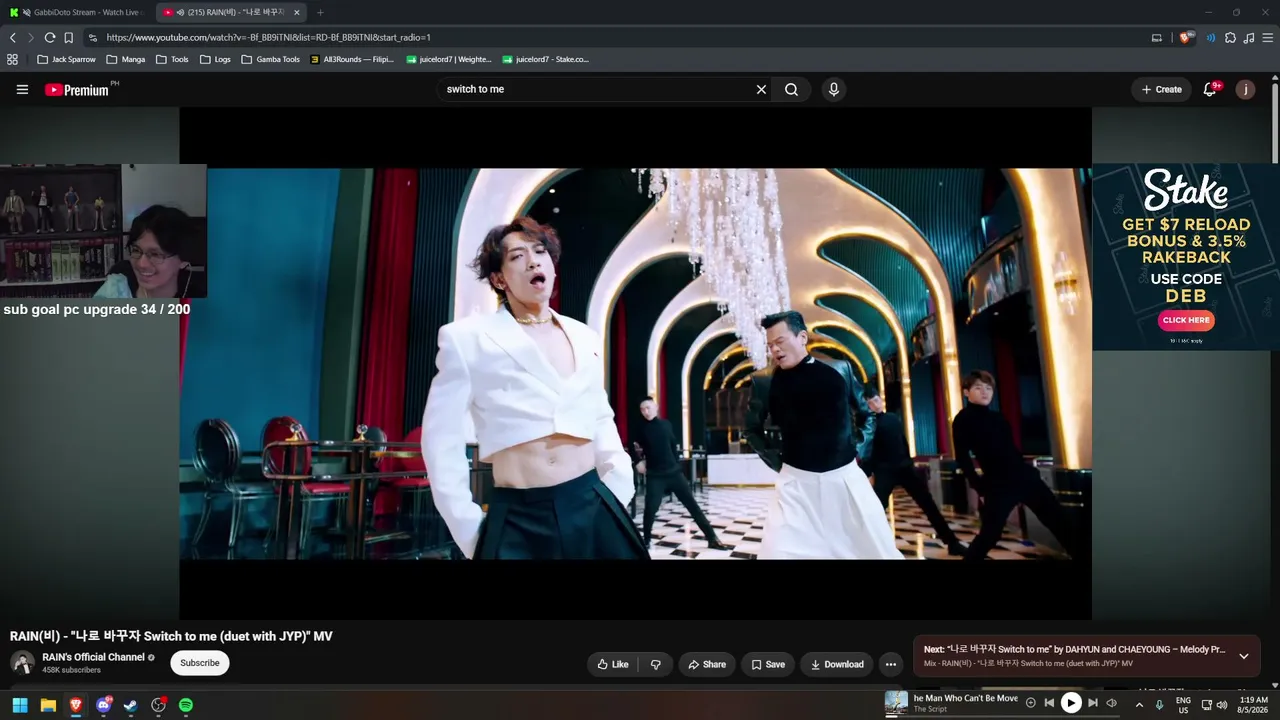The width and height of the screenshot is (1280, 720).
Task: Clear the YouTube search text
Action: pos(761,89)
